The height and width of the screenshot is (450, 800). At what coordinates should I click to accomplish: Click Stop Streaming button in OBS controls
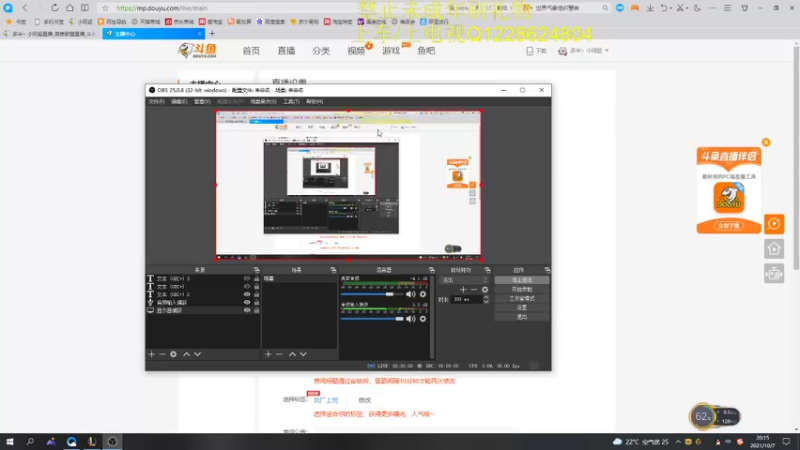click(522, 280)
